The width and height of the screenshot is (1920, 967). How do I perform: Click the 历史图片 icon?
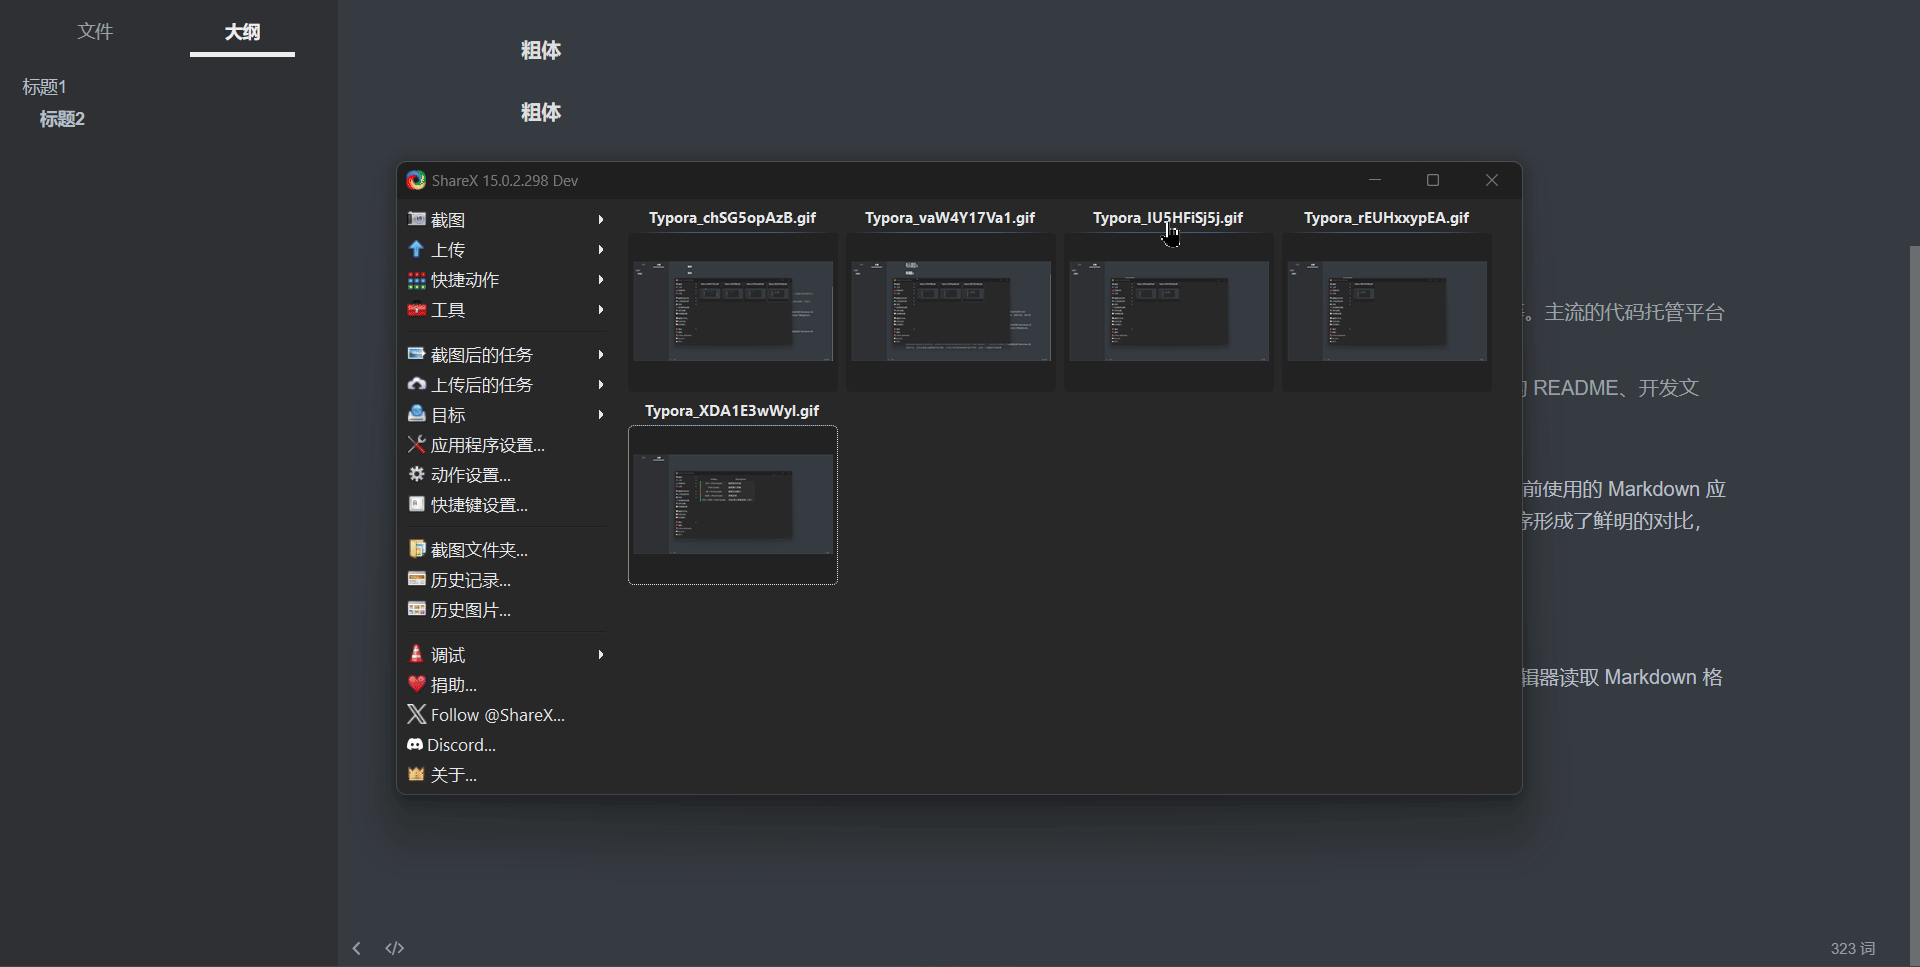417,609
